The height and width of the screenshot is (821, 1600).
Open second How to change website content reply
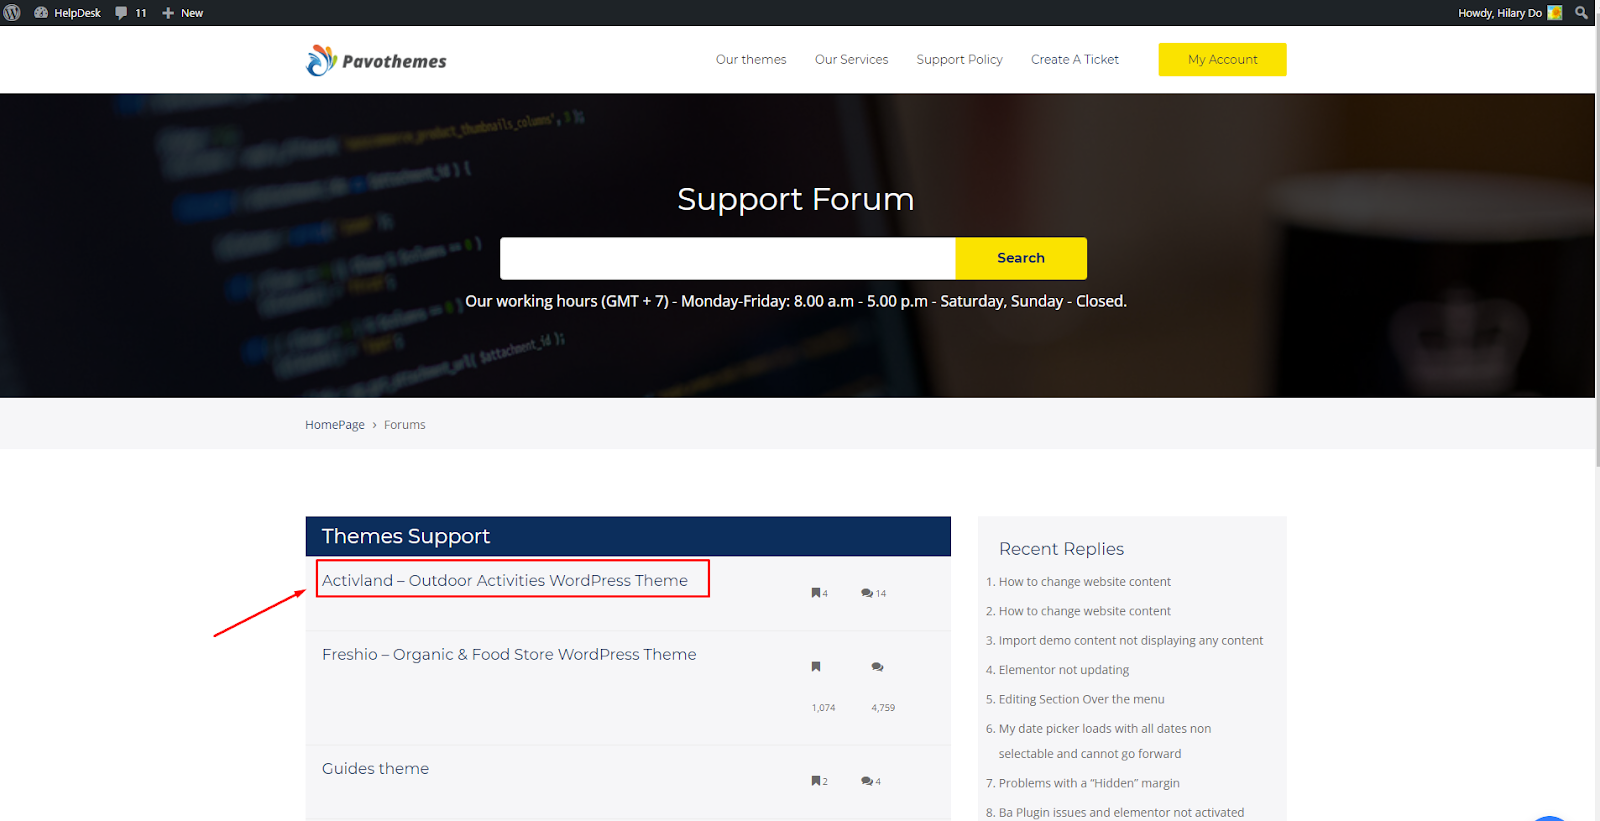[x=1085, y=611]
